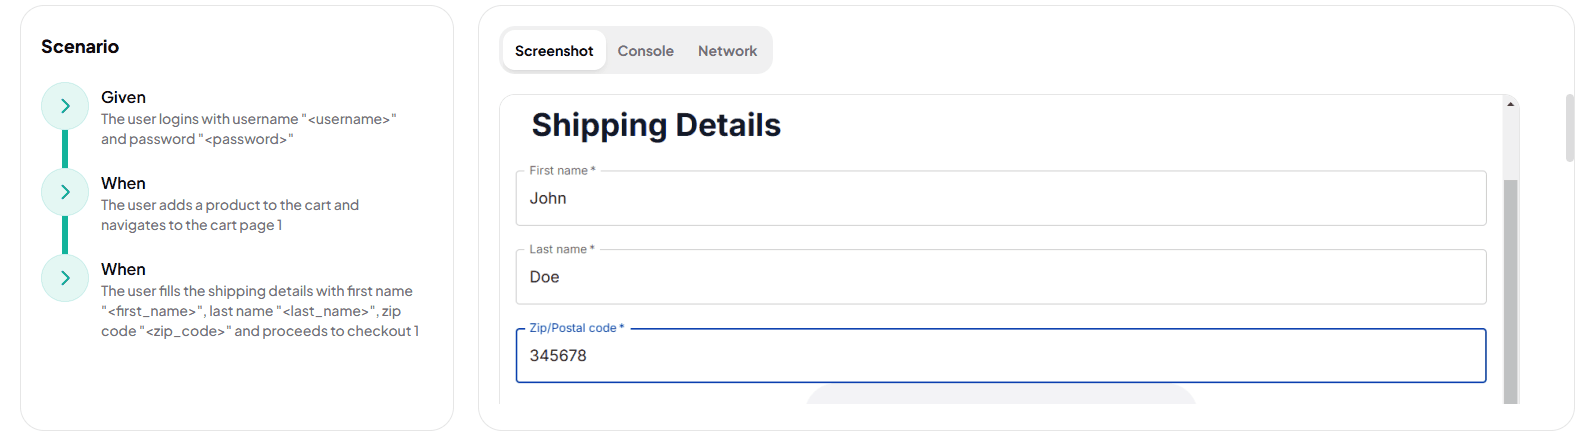This screenshot has height=440, width=1592.
Task: Expand the Given step chevron icon
Action: pyautogui.click(x=65, y=106)
